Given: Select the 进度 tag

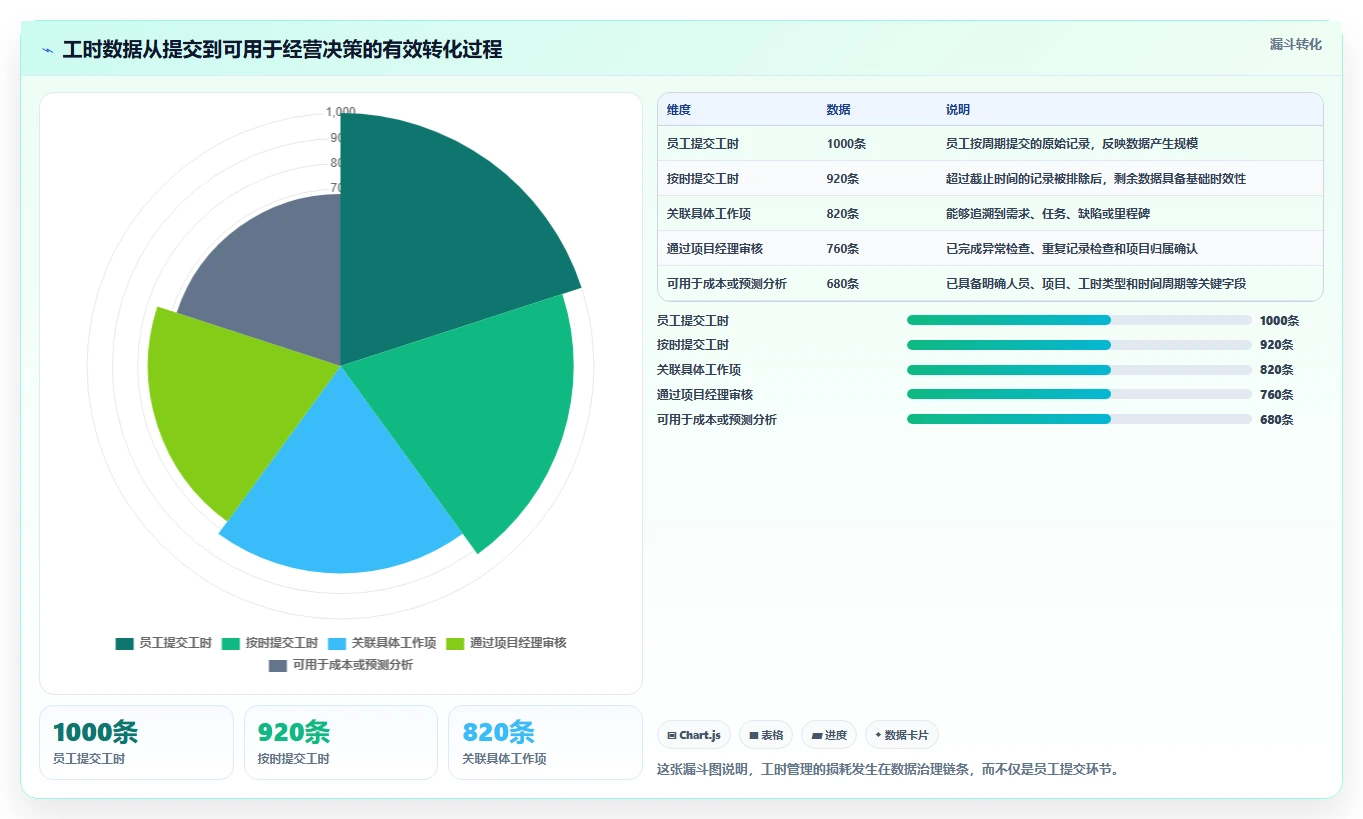Looking at the screenshot, I should (x=829, y=735).
